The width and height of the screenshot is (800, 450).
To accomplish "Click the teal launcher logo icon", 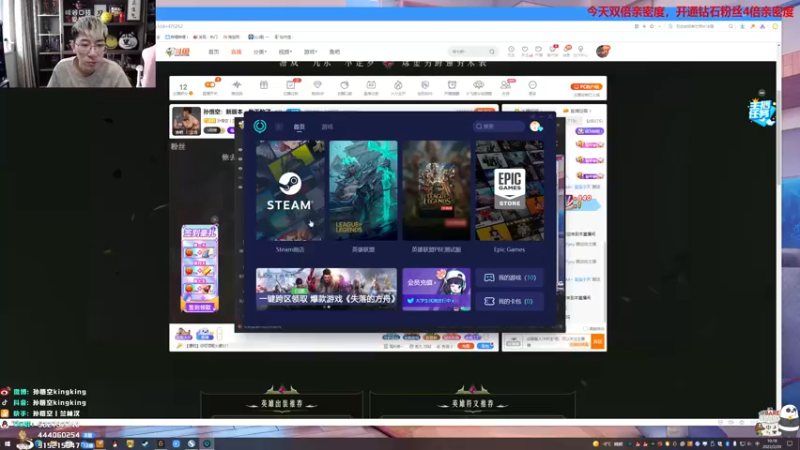I will pos(260,126).
